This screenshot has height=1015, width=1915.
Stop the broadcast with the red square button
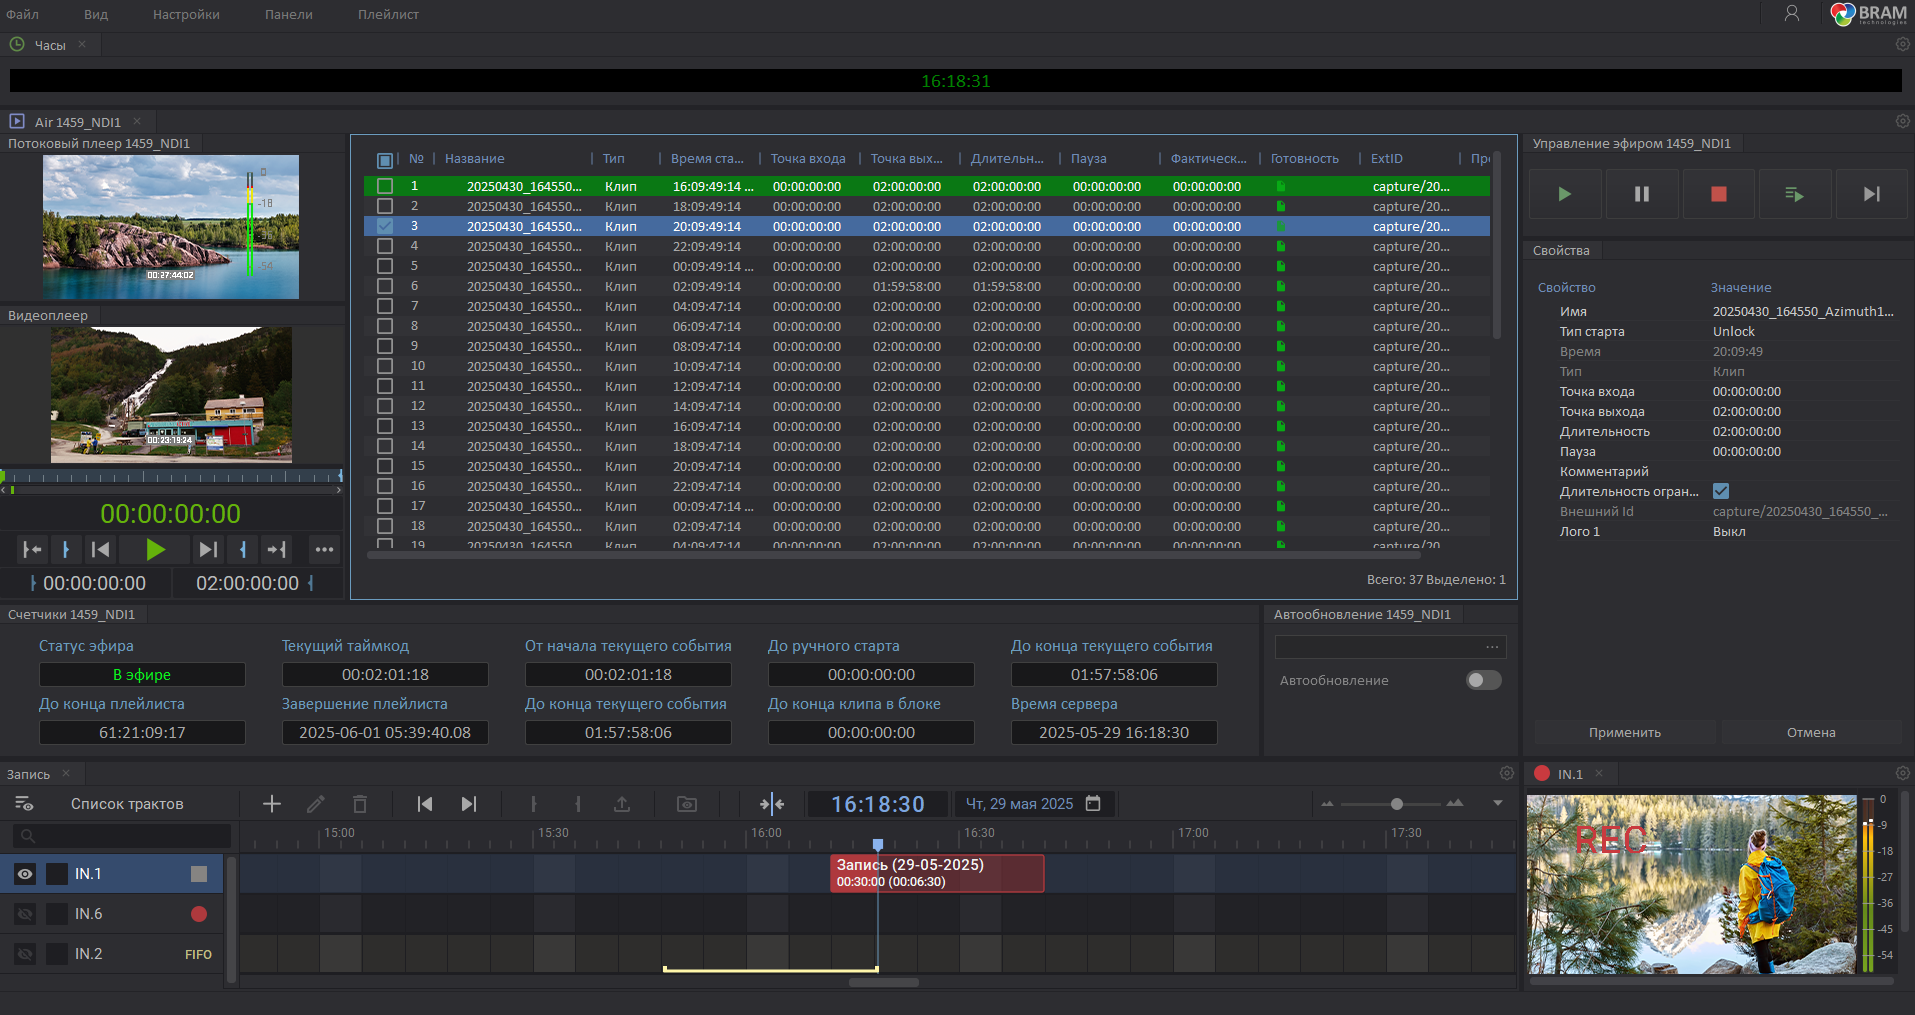pyautogui.click(x=1719, y=194)
